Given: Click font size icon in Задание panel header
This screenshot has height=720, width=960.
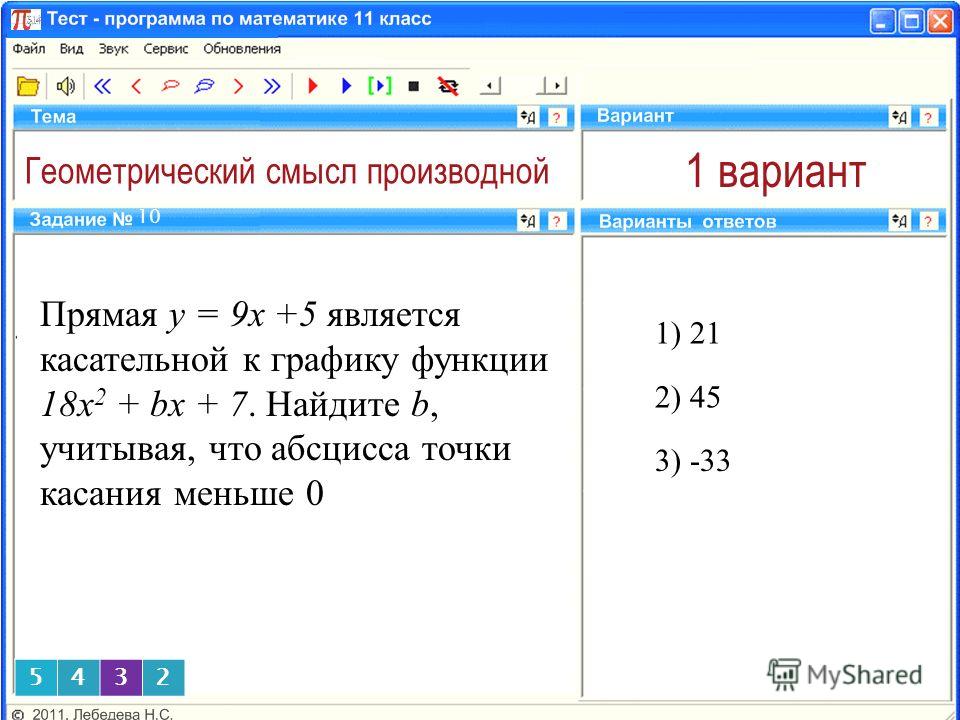Looking at the screenshot, I should tap(528, 220).
